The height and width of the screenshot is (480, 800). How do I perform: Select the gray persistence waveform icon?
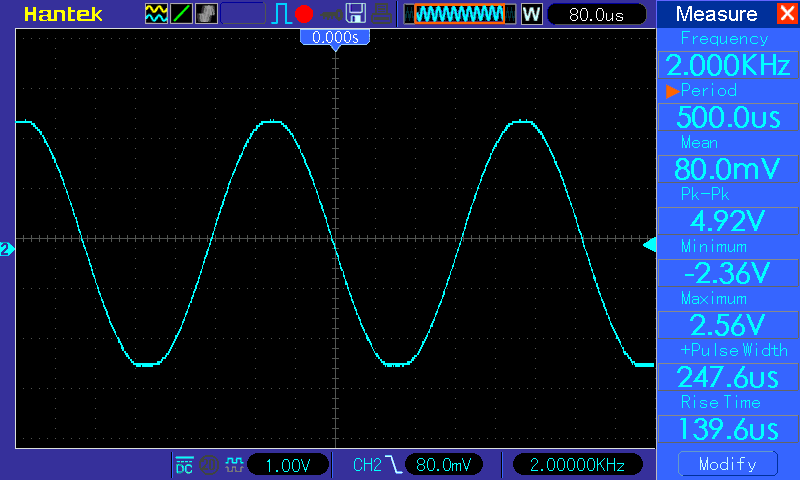point(206,14)
